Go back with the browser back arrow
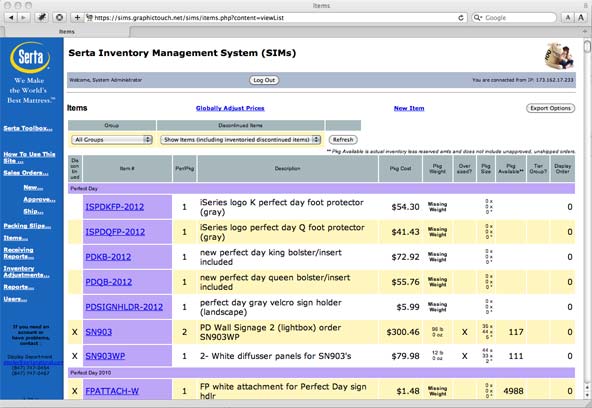Screen dimensions: 592x408 tap(11, 17)
